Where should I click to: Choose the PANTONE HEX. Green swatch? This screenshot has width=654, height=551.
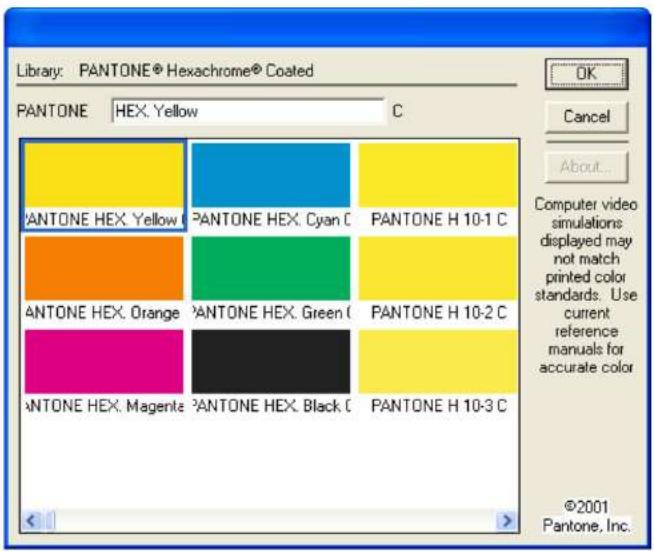(271, 279)
